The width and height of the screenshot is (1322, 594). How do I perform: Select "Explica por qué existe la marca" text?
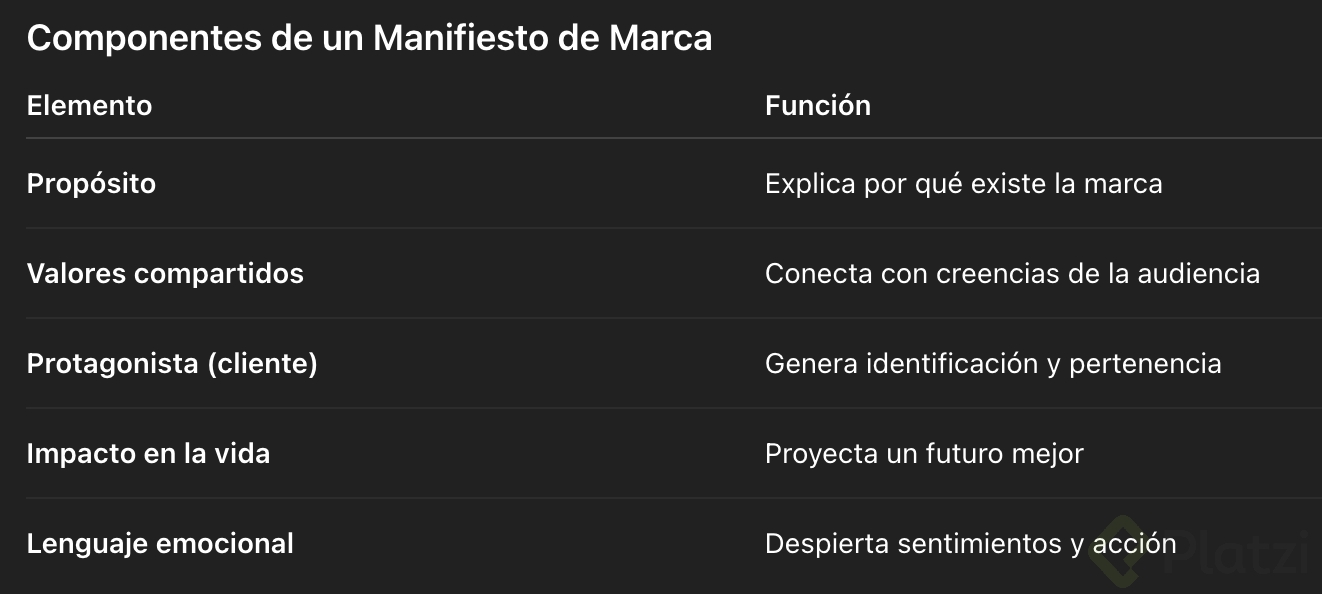click(x=963, y=184)
